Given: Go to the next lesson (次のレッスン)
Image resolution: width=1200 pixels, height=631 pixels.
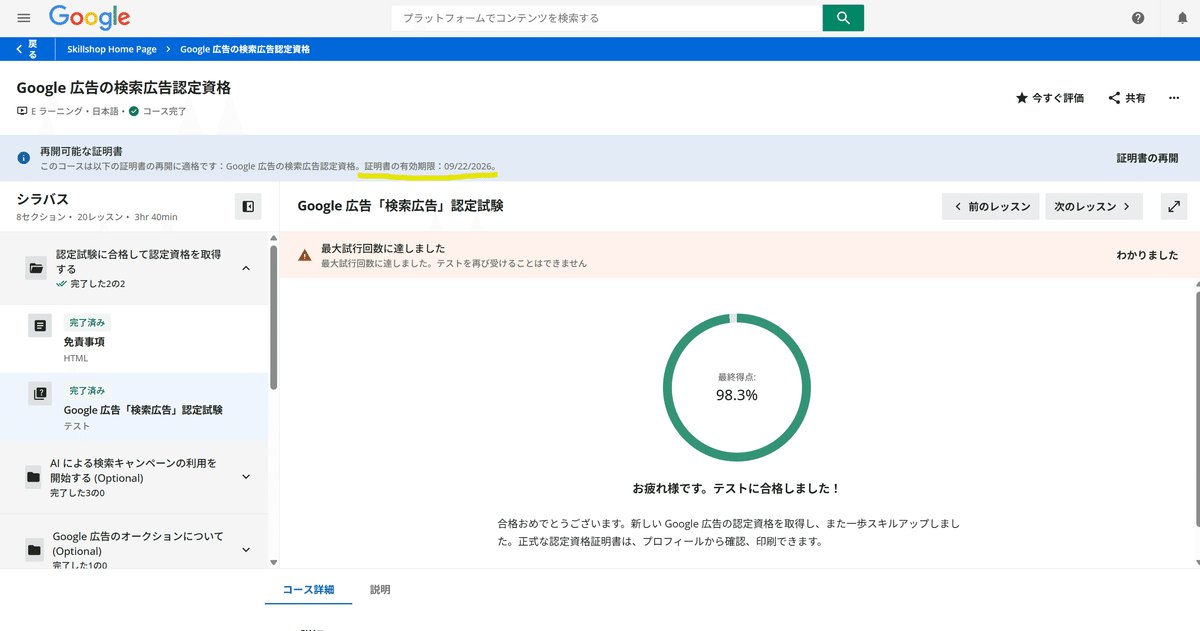Looking at the screenshot, I should click(x=1094, y=206).
